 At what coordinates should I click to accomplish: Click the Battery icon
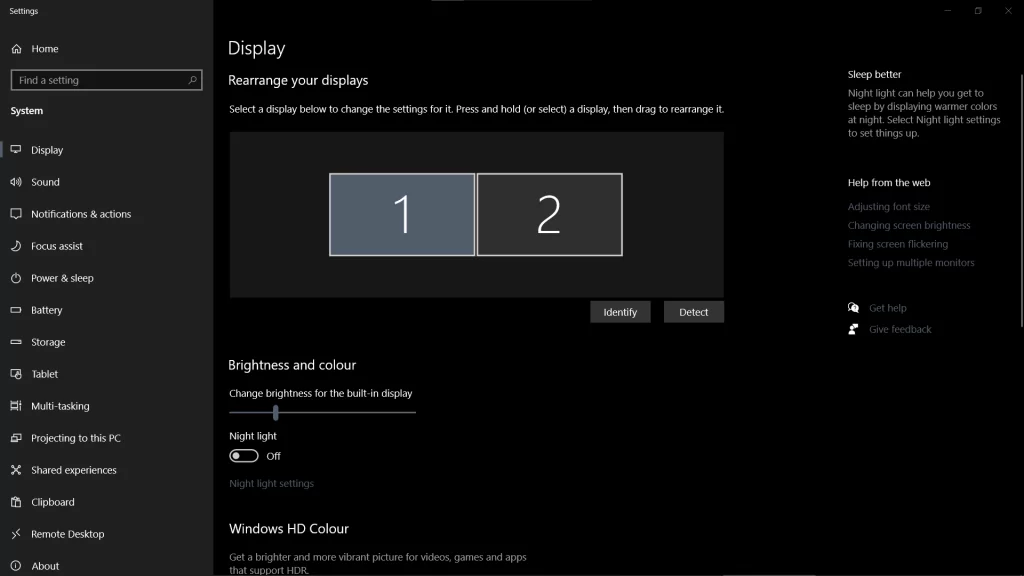click(x=16, y=310)
